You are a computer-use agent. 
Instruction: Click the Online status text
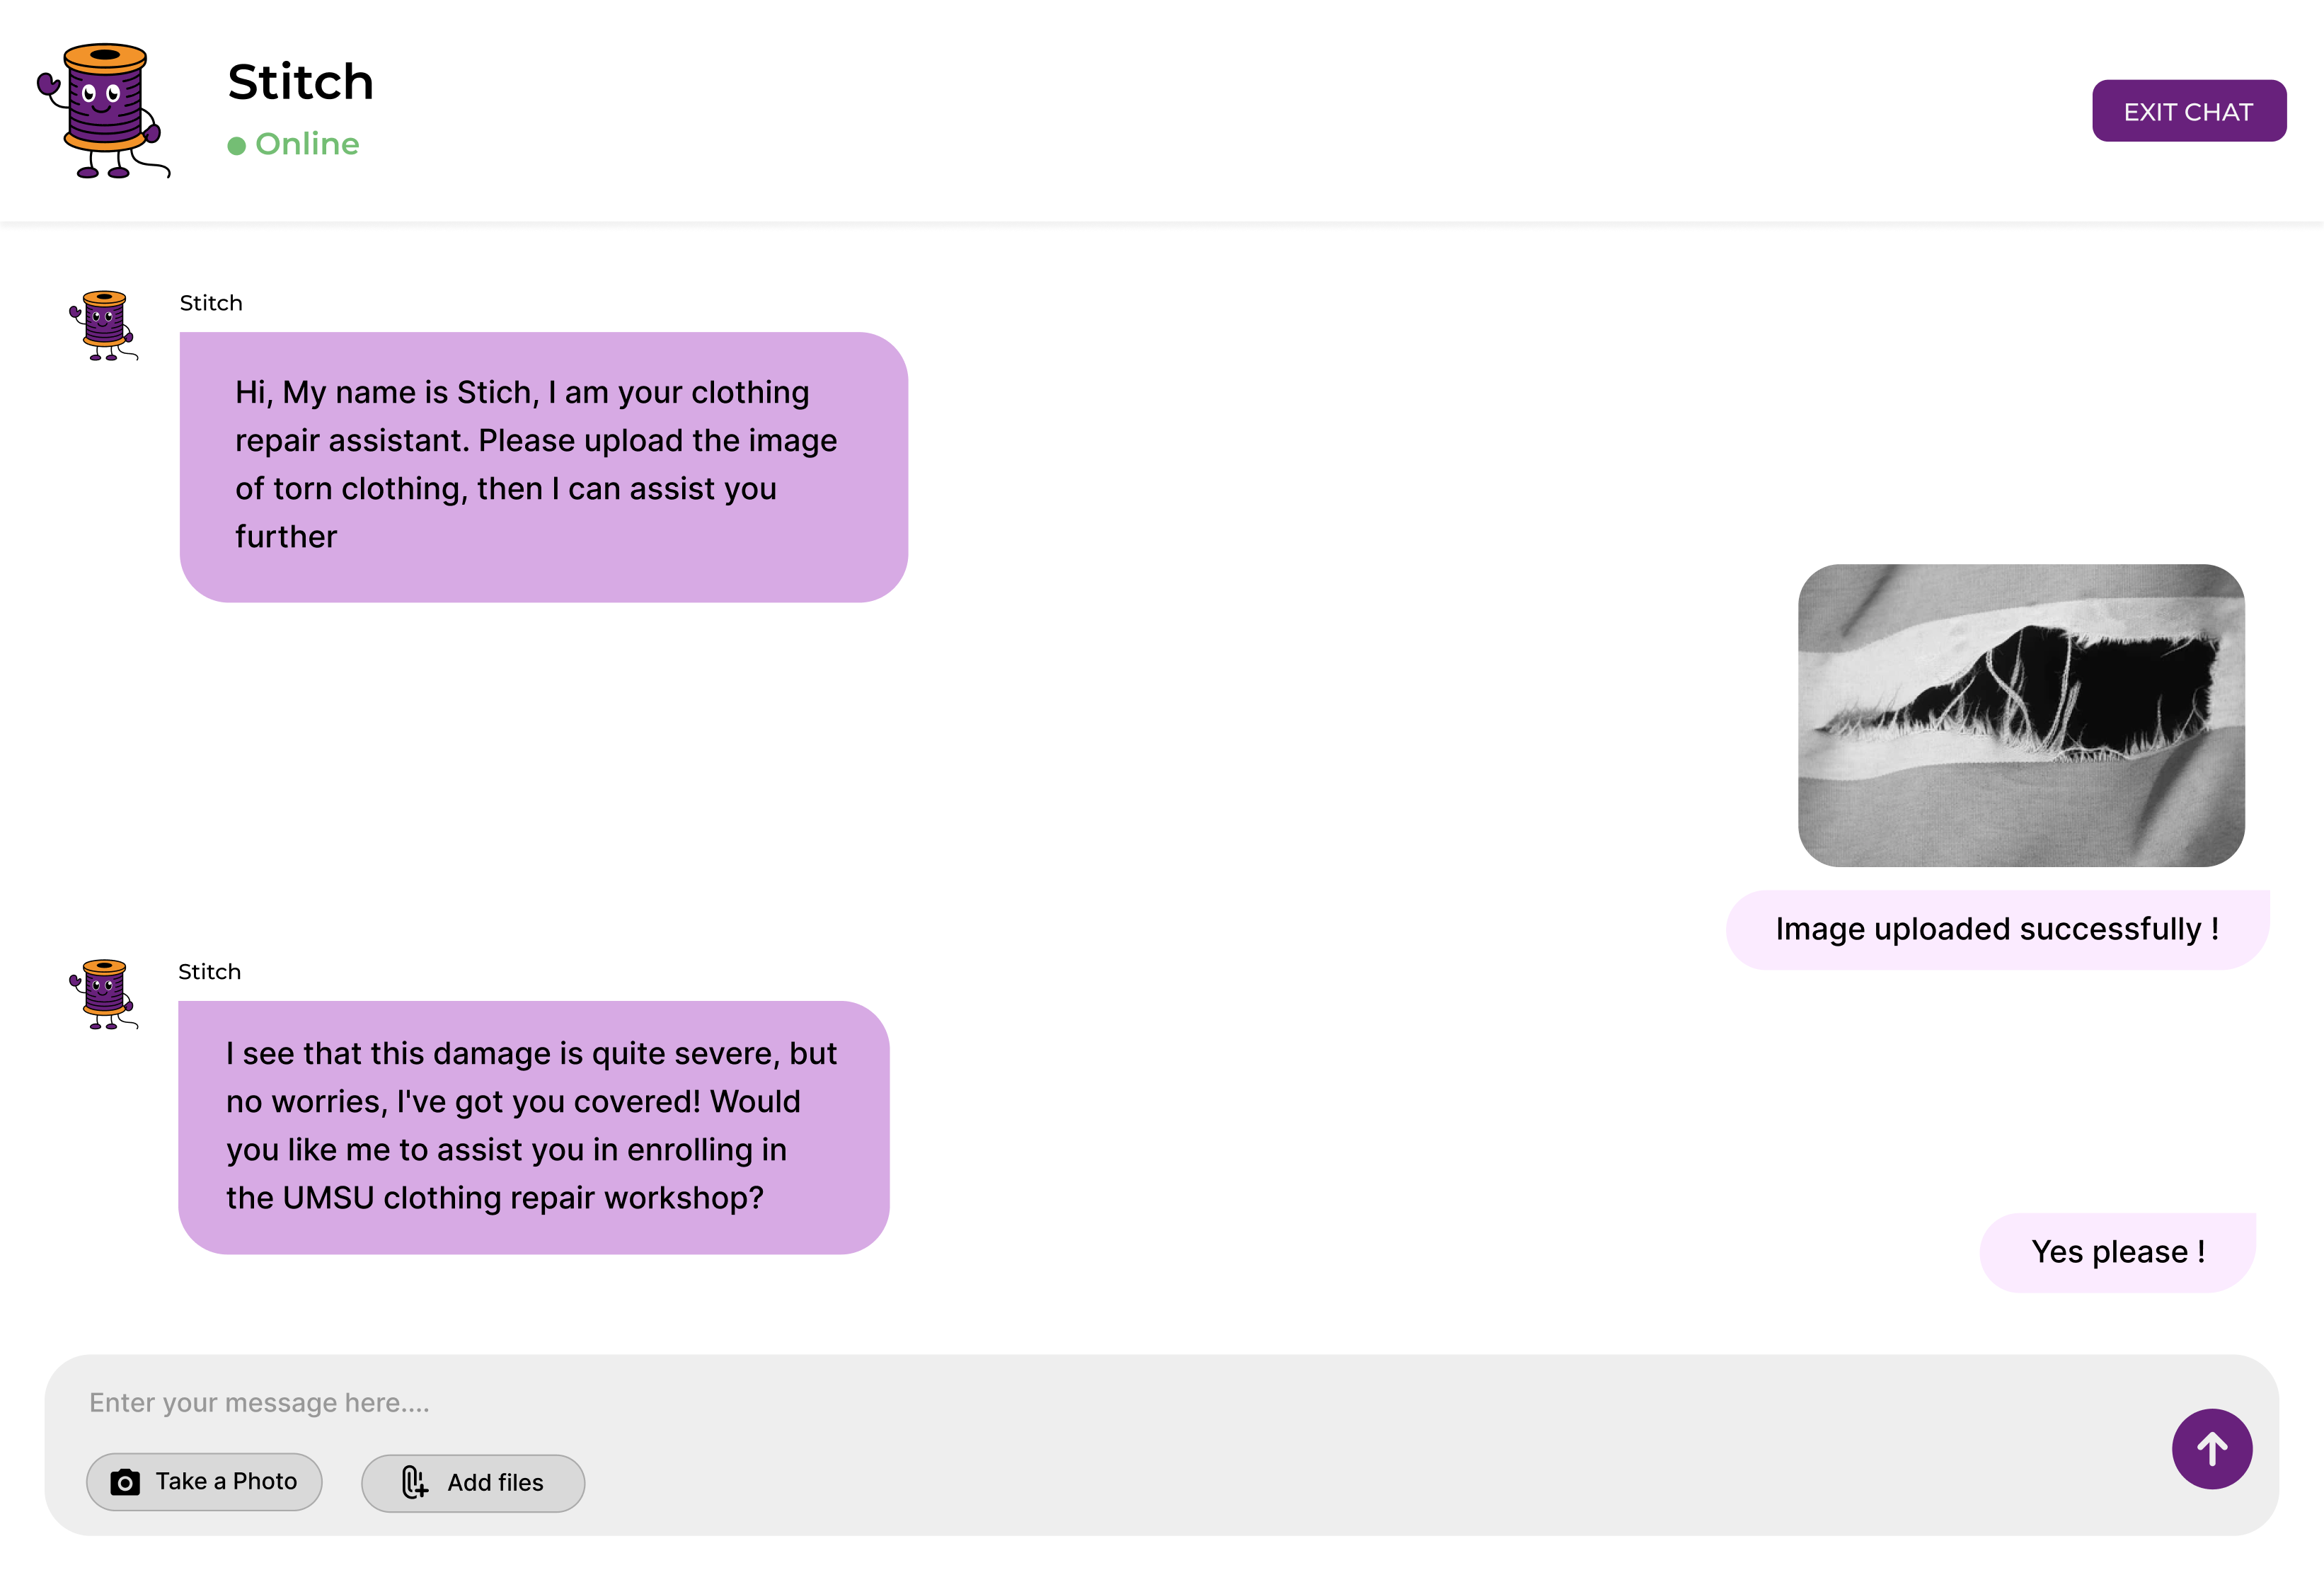pyautogui.click(x=307, y=144)
